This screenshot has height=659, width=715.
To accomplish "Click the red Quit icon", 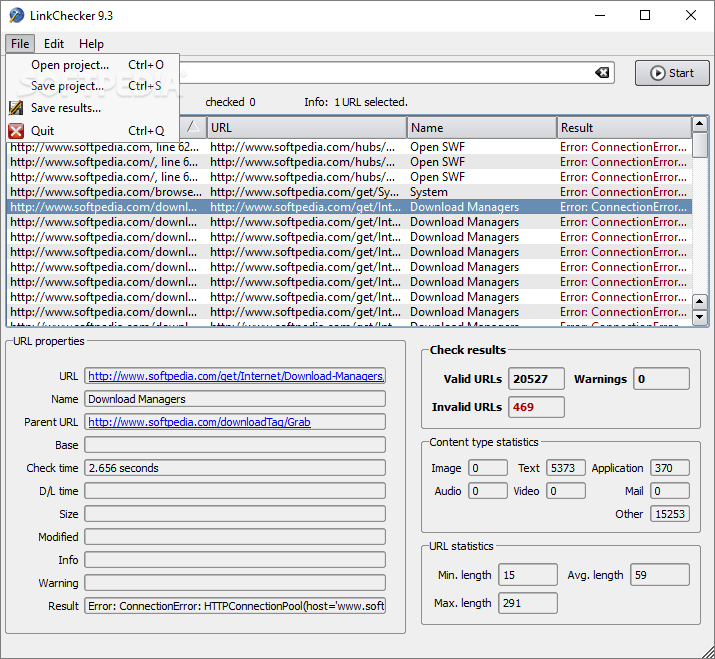I will [x=16, y=131].
